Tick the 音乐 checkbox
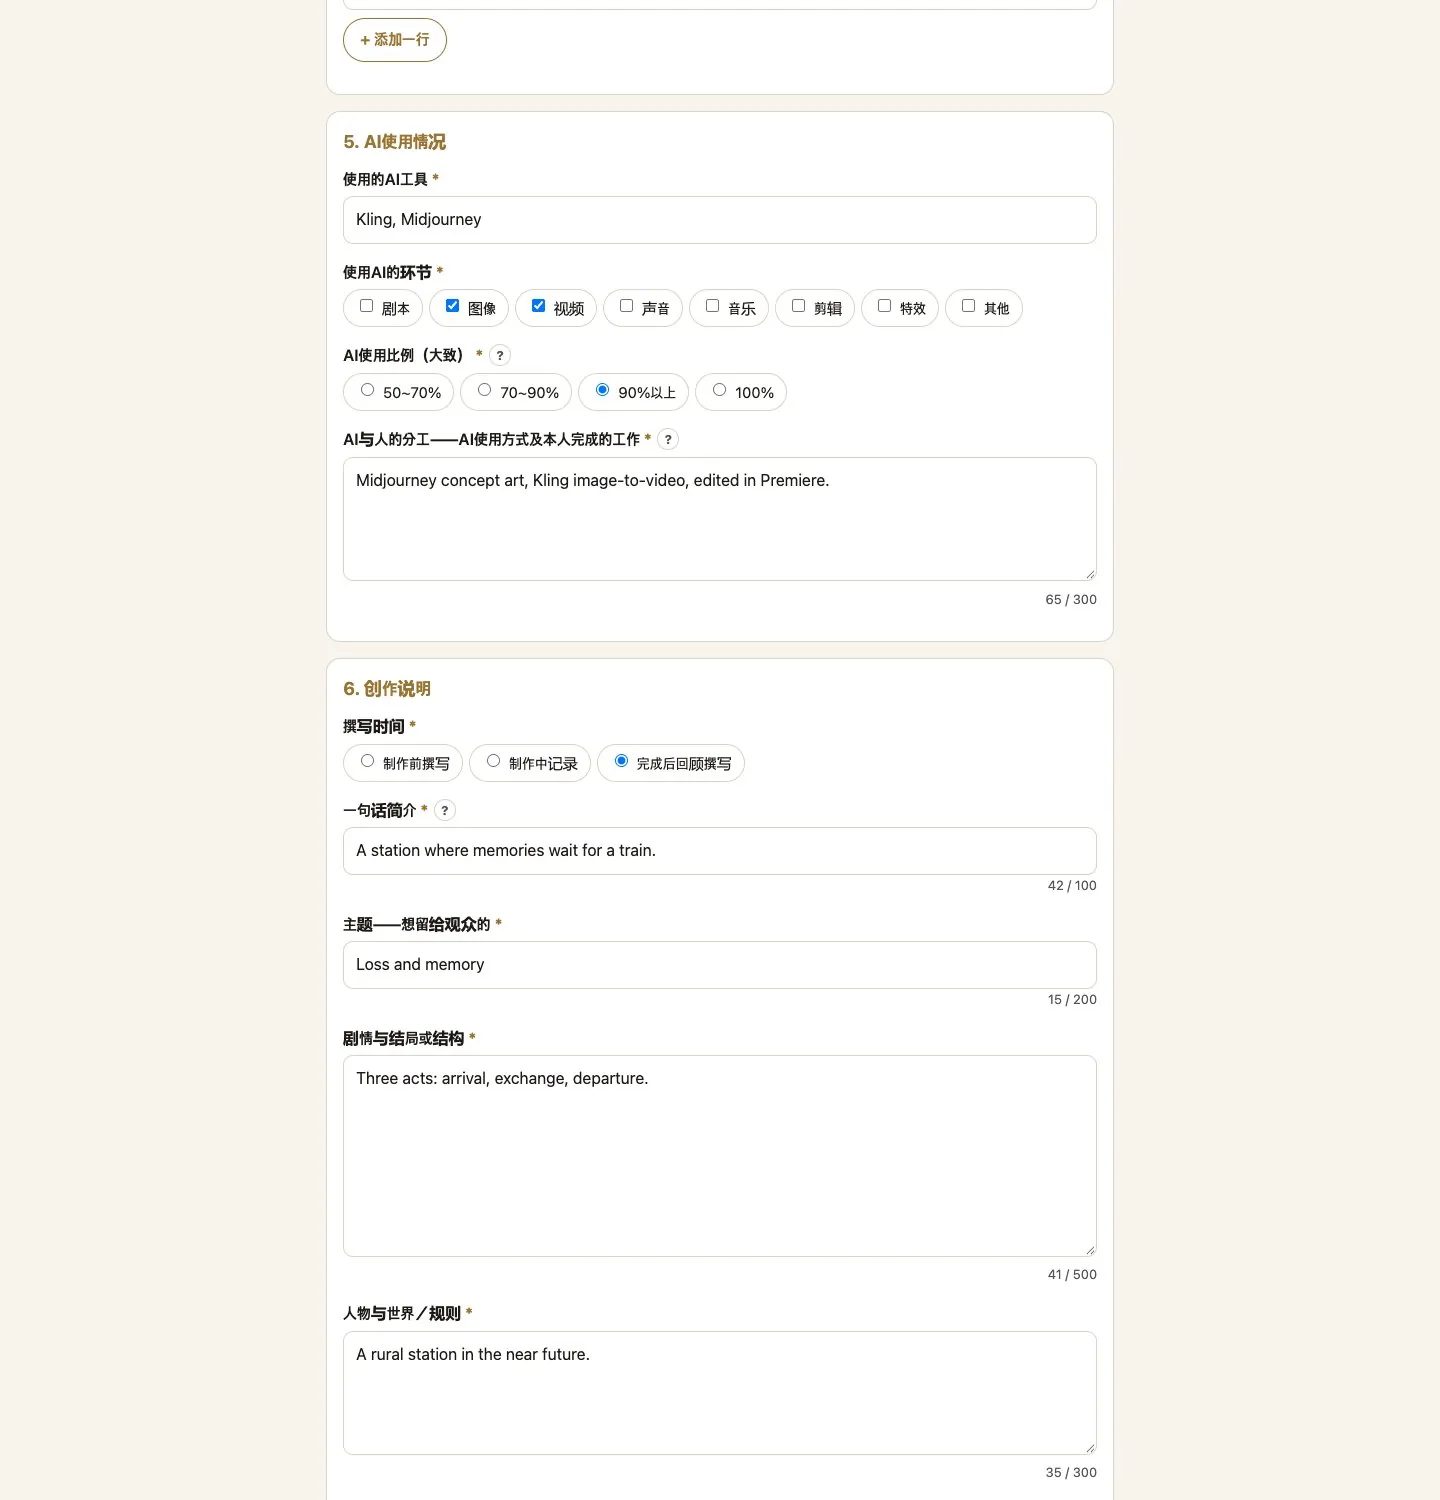This screenshot has height=1500, width=1440. [x=713, y=306]
